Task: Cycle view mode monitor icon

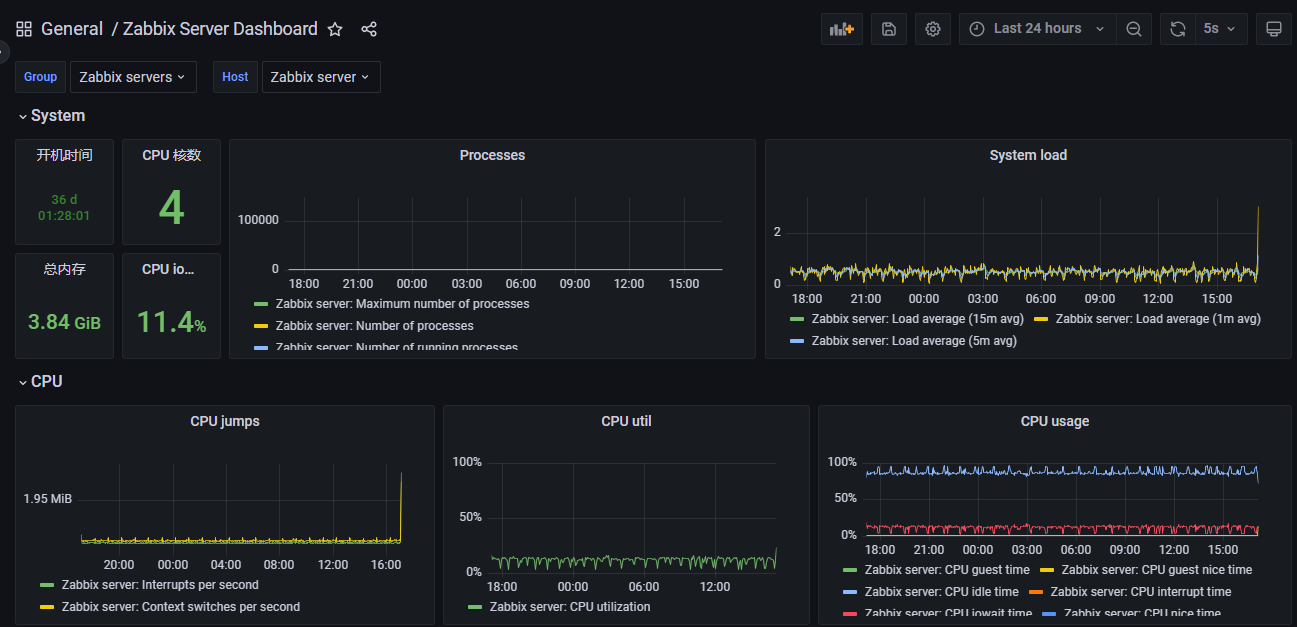Action: coord(1274,29)
